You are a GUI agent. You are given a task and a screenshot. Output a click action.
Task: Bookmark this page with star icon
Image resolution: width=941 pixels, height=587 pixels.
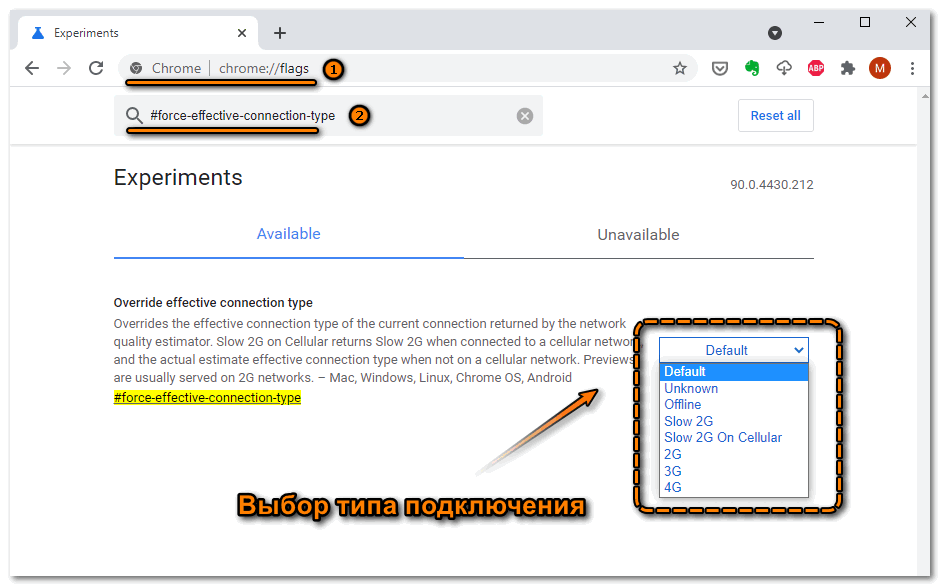point(680,68)
